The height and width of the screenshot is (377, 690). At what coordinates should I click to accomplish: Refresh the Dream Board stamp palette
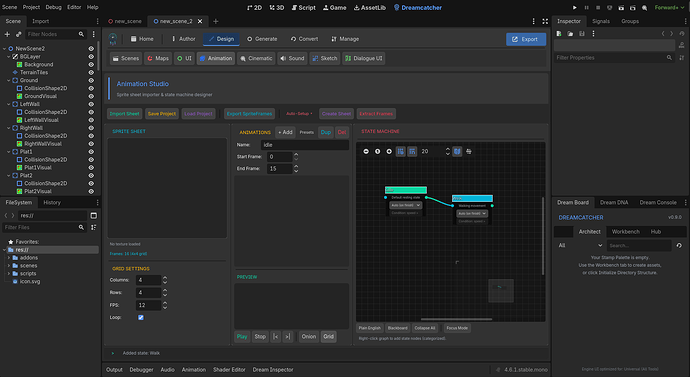(x=679, y=245)
